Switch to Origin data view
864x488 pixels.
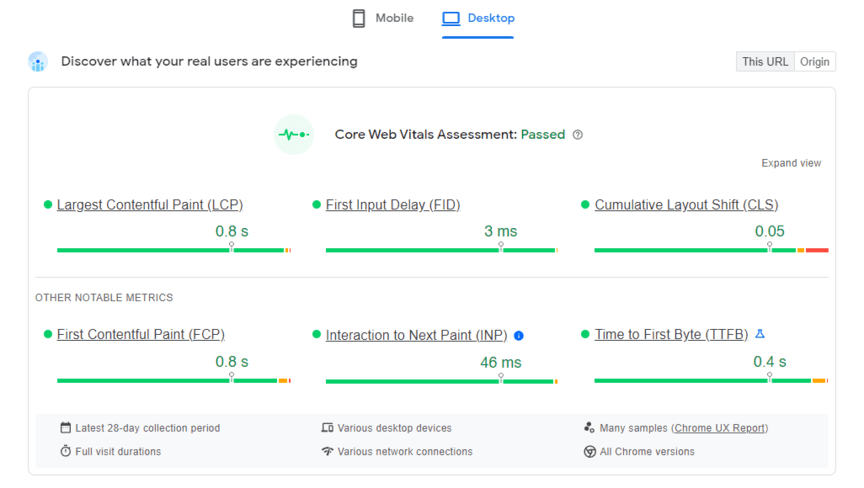814,62
